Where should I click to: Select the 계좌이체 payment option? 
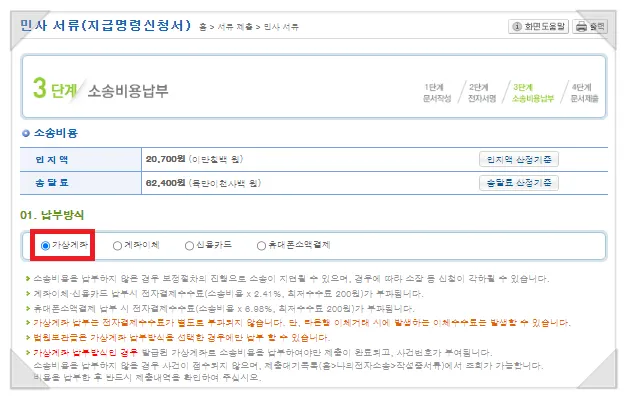(117, 245)
